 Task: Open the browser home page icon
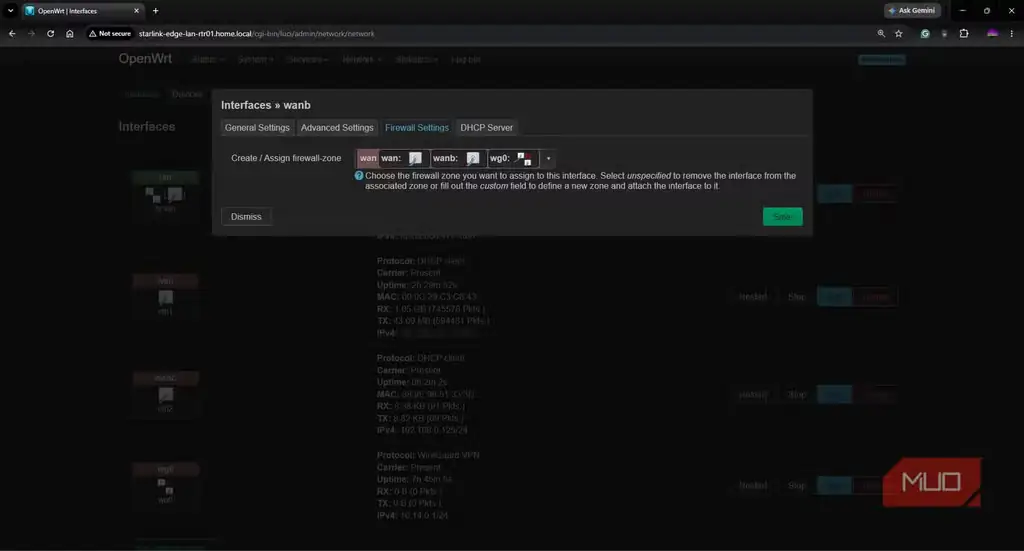(x=70, y=33)
